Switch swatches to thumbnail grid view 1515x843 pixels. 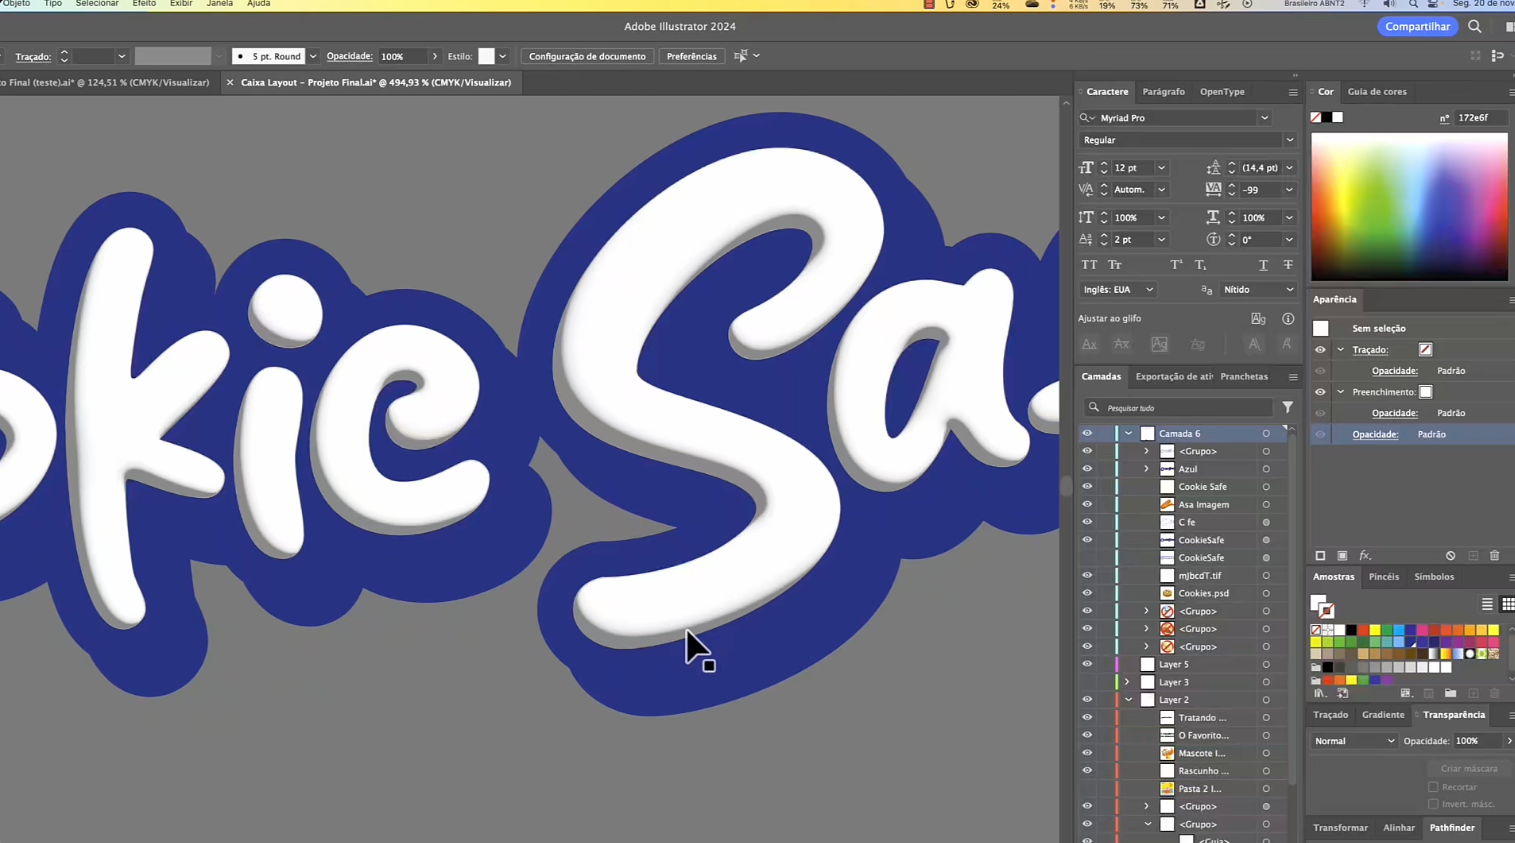point(1507,604)
